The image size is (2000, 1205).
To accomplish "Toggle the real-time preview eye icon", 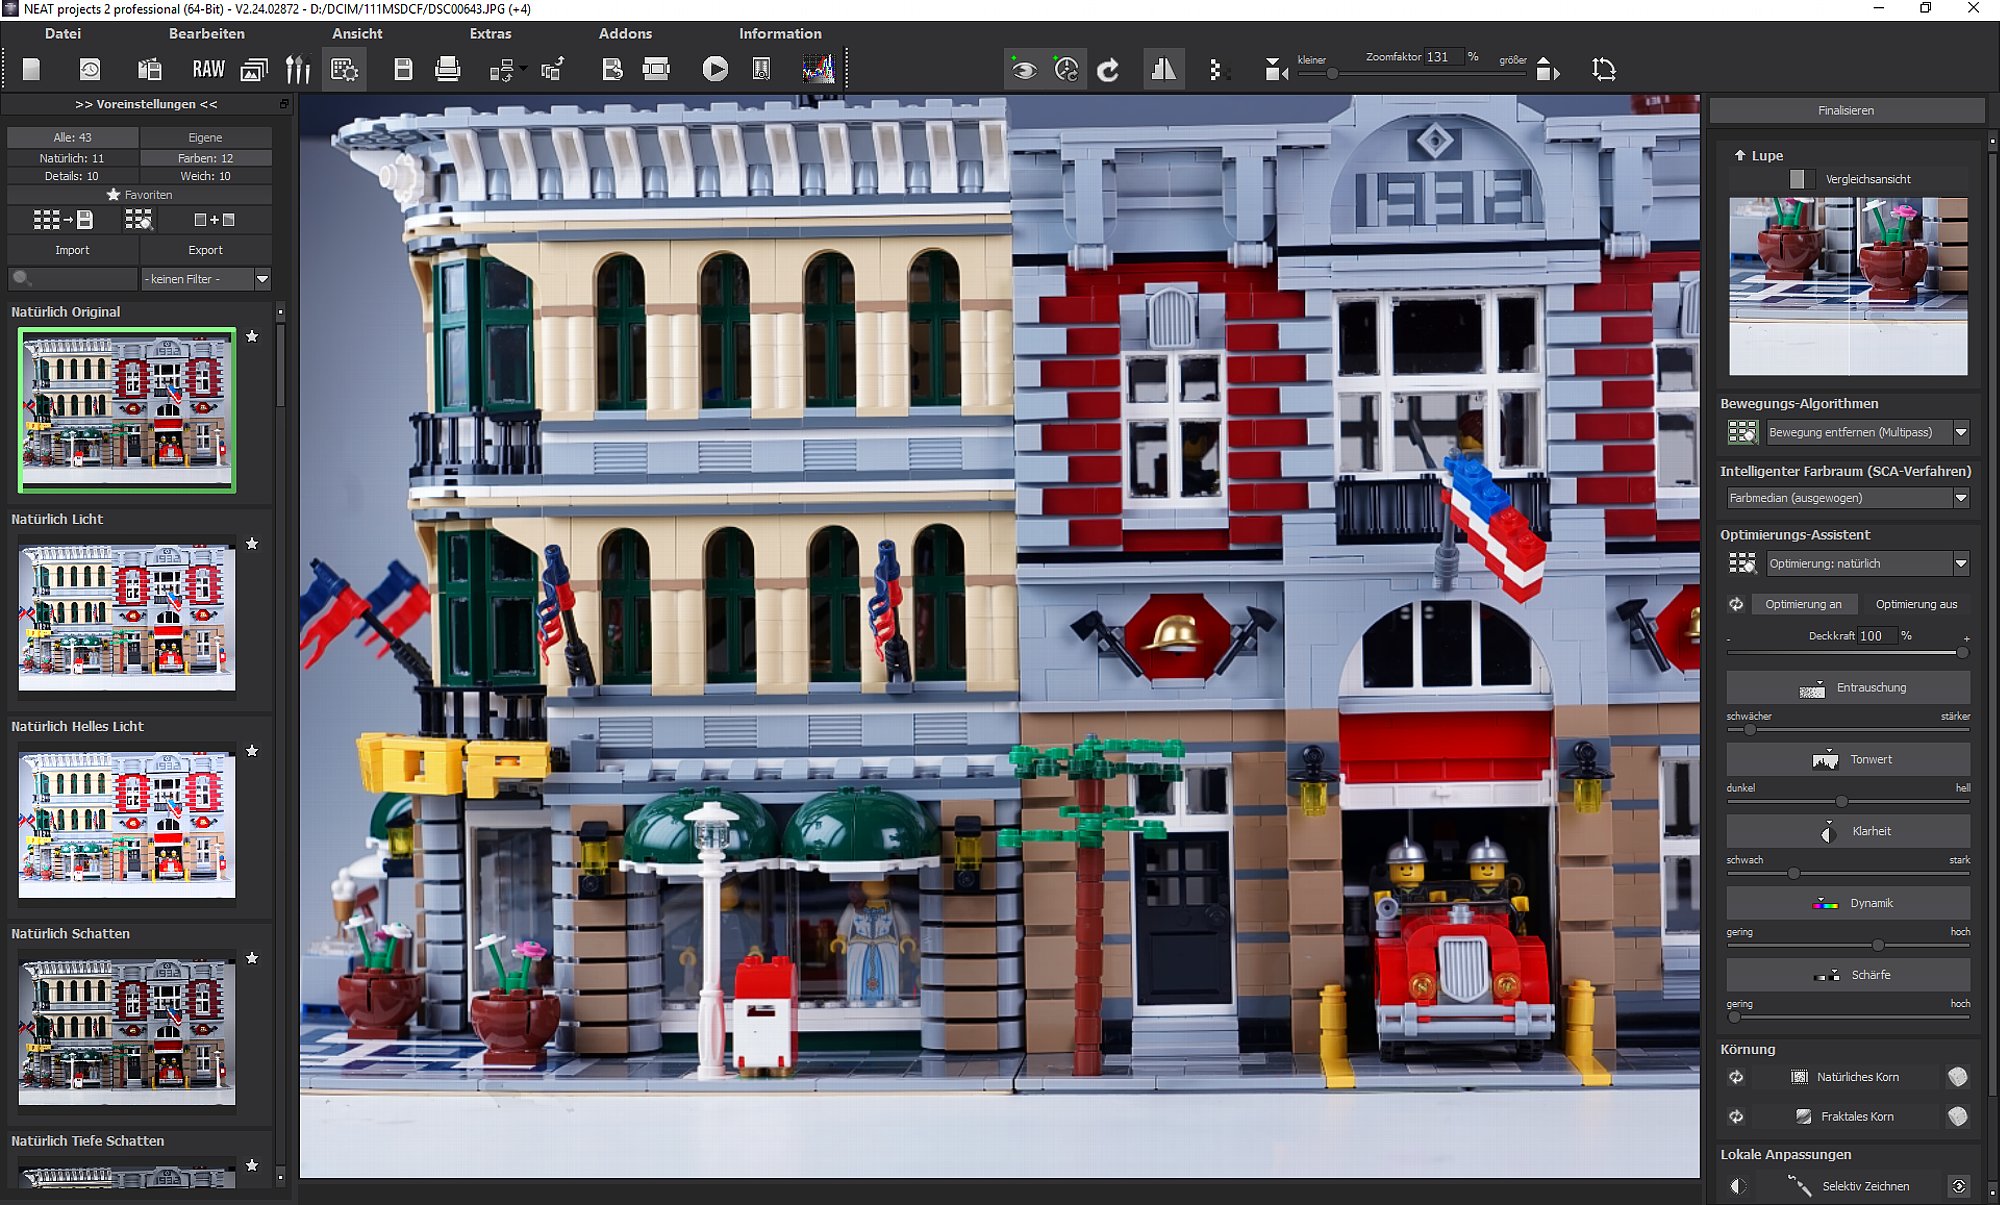I will [x=1023, y=69].
